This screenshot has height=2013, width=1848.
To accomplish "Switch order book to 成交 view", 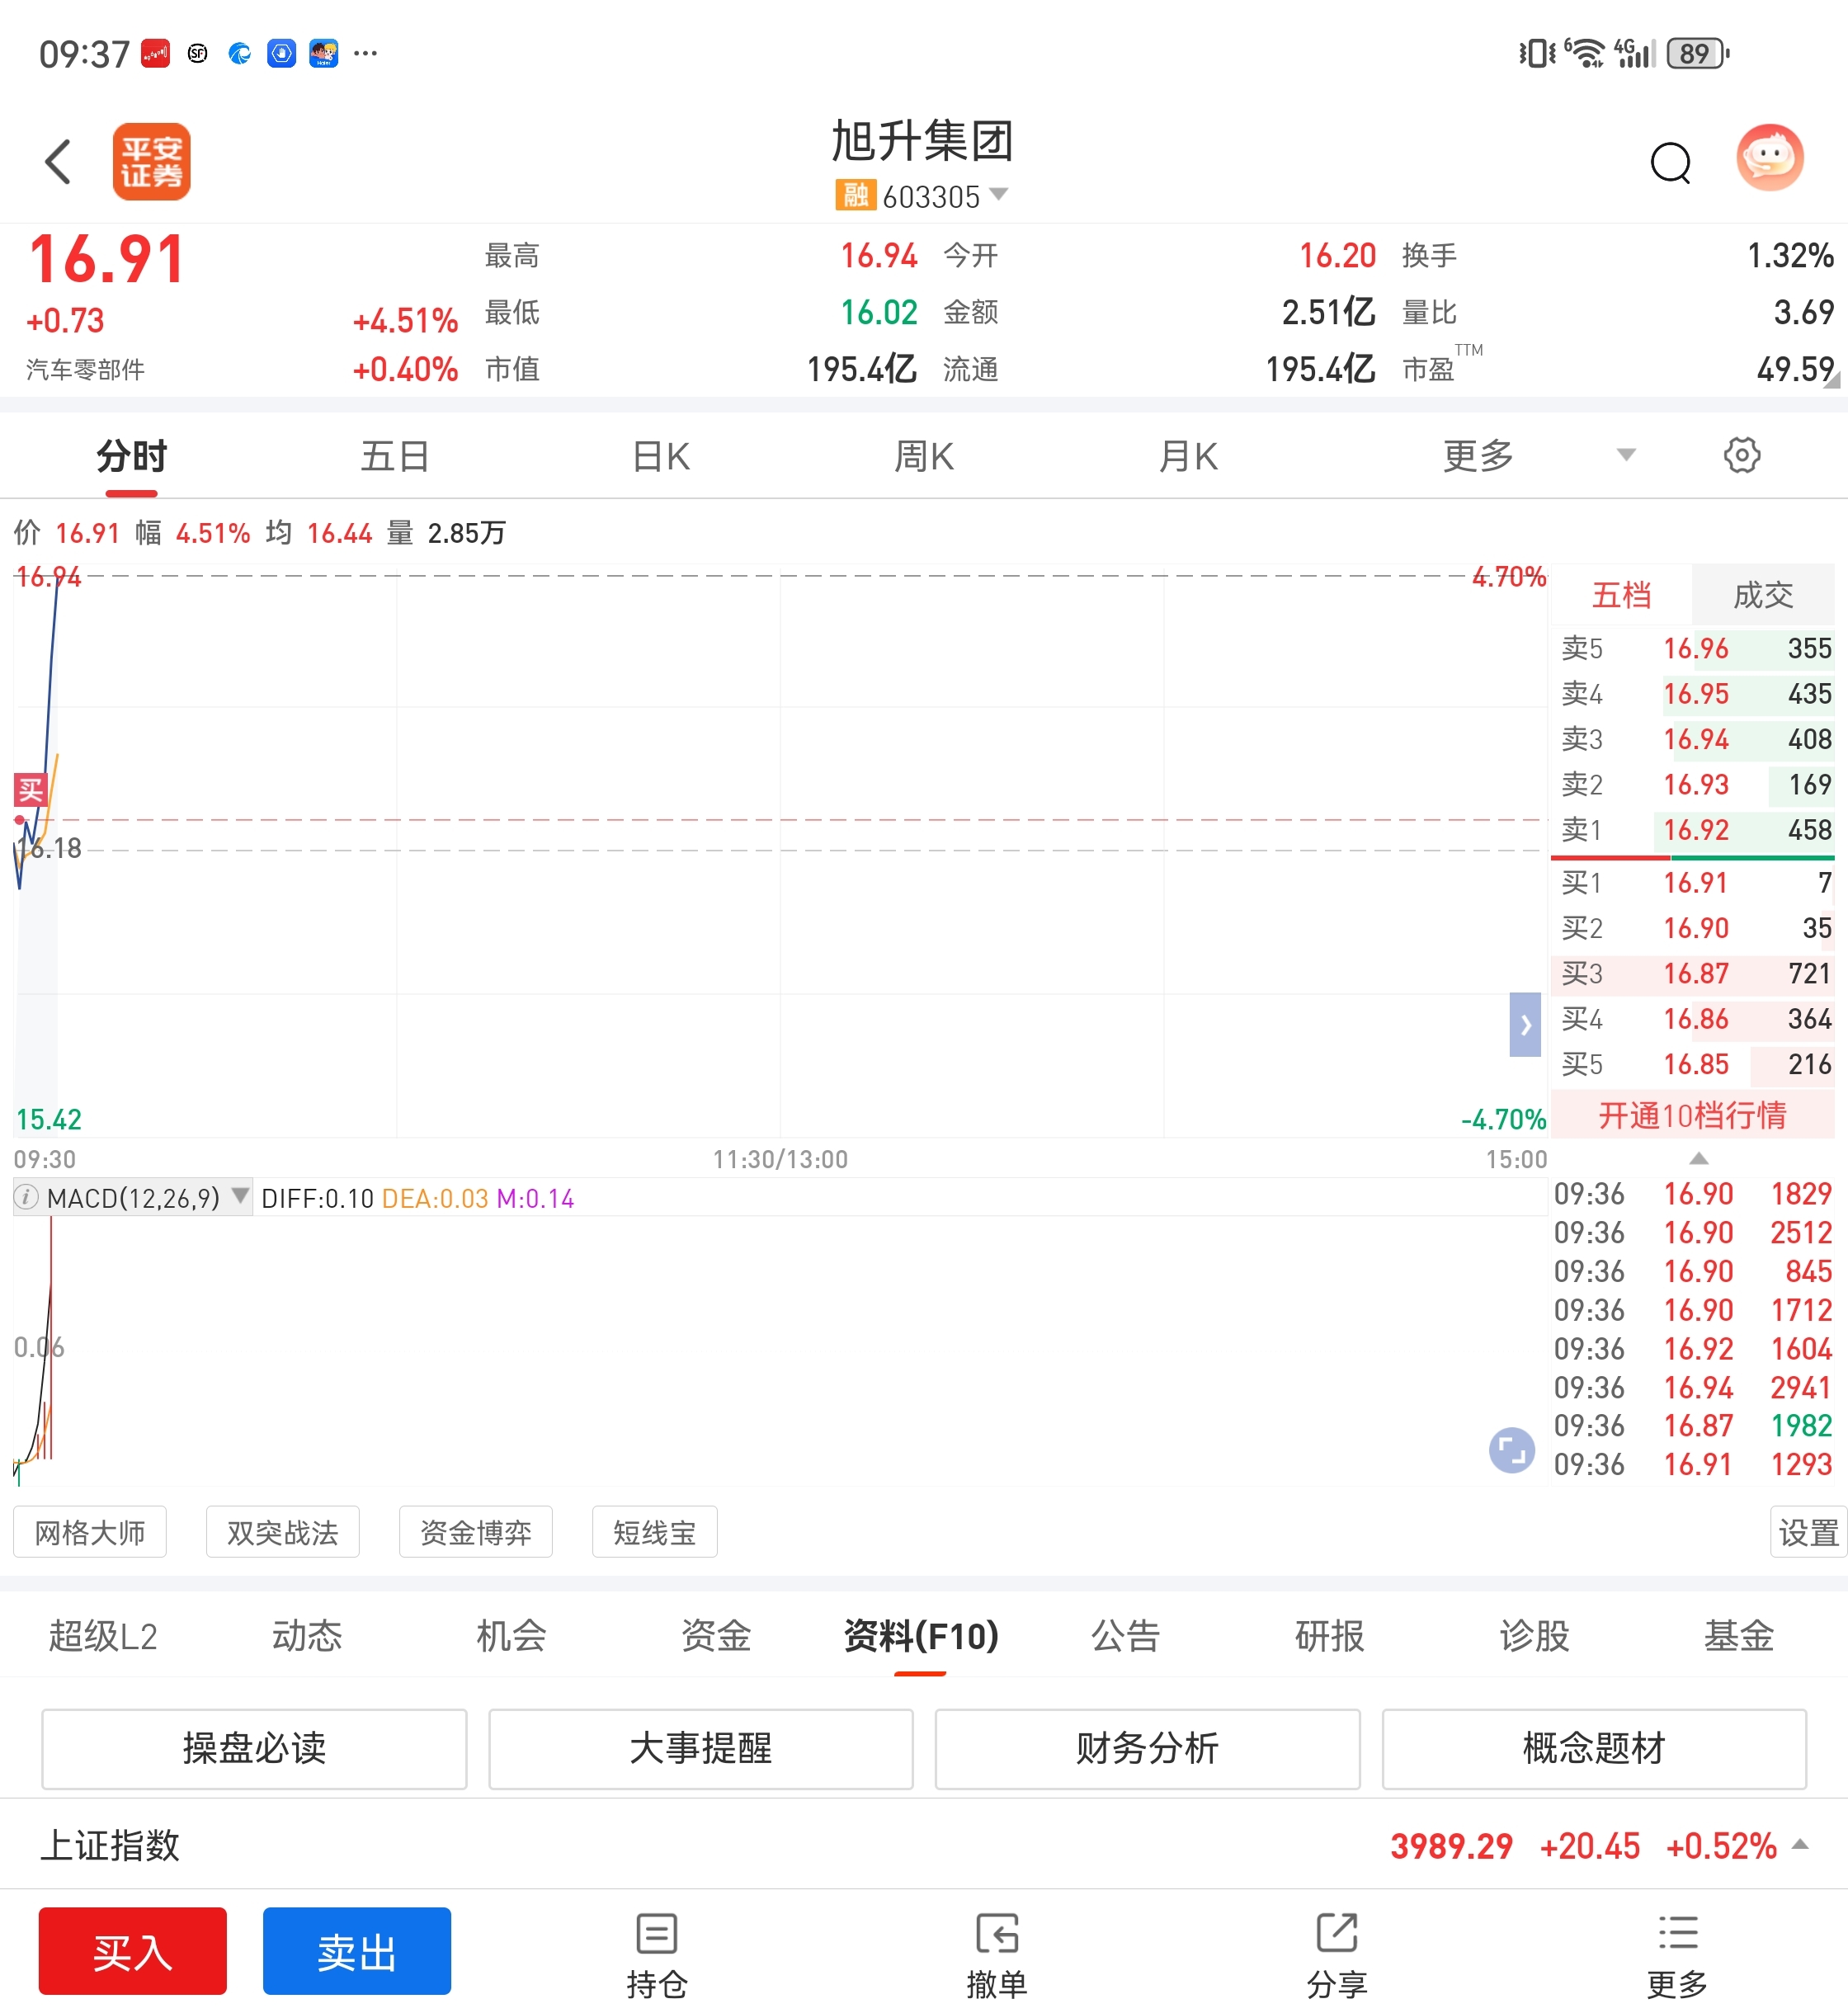I will [1762, 596].
